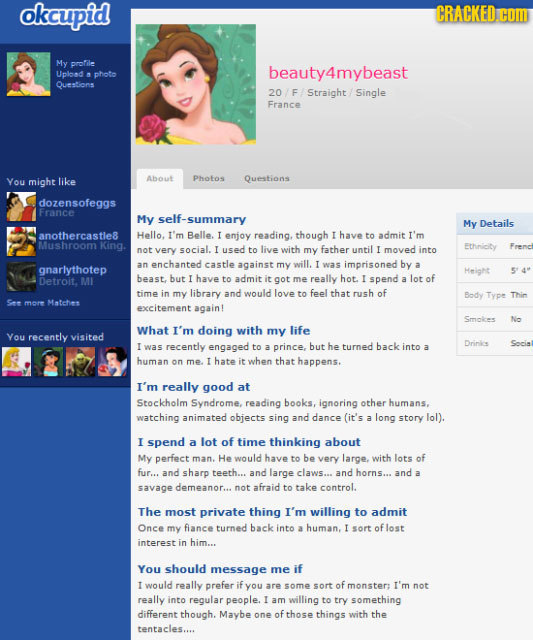Click the gnarlythotep avatar thumbnail

tap(21, 277)
